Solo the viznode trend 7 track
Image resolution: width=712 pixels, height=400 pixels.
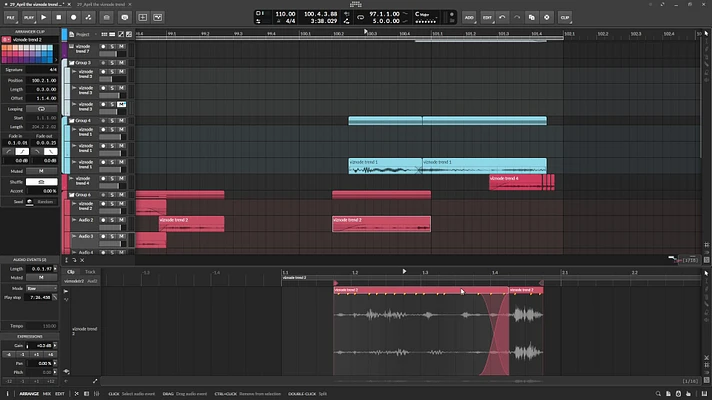(112, 46)
